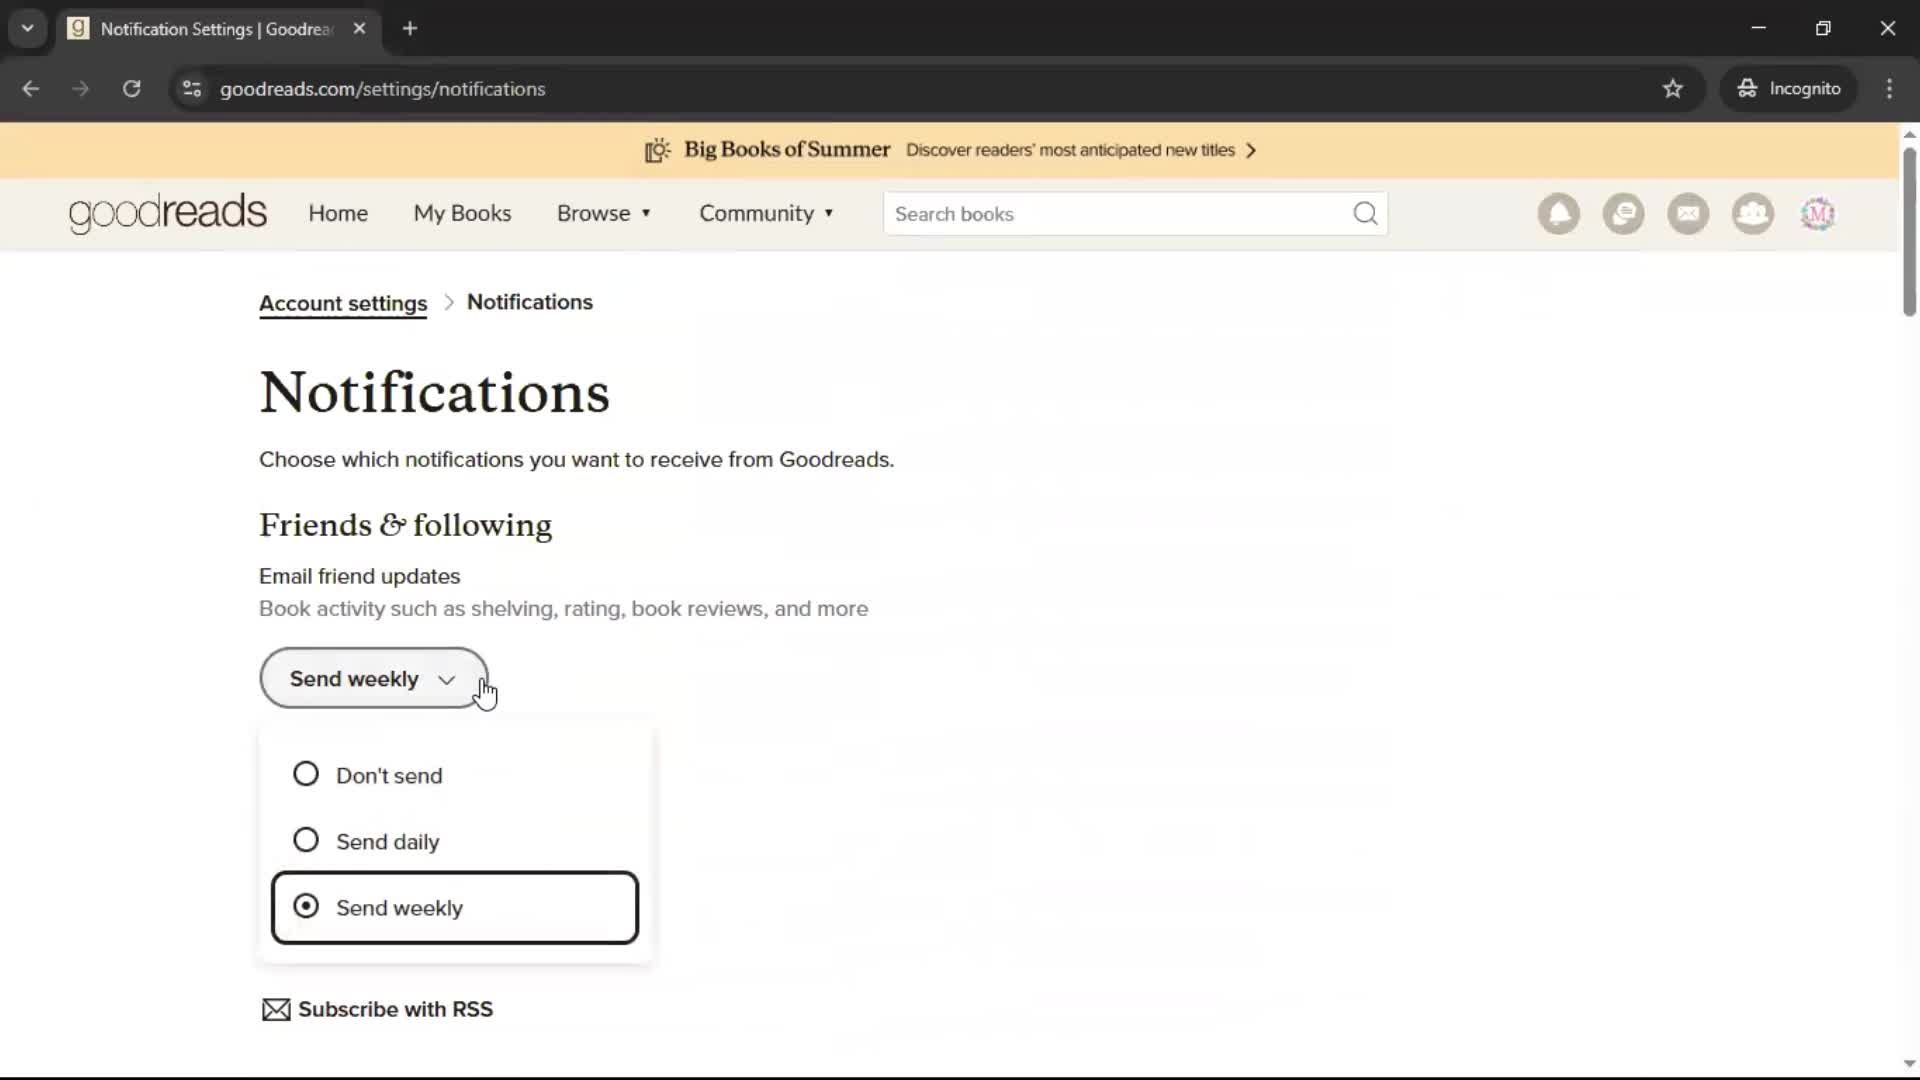Image resolution: width=1920 pixels, height=1080 pixels.
Task: Select the Don't send radio option
Action: (306, 774)
